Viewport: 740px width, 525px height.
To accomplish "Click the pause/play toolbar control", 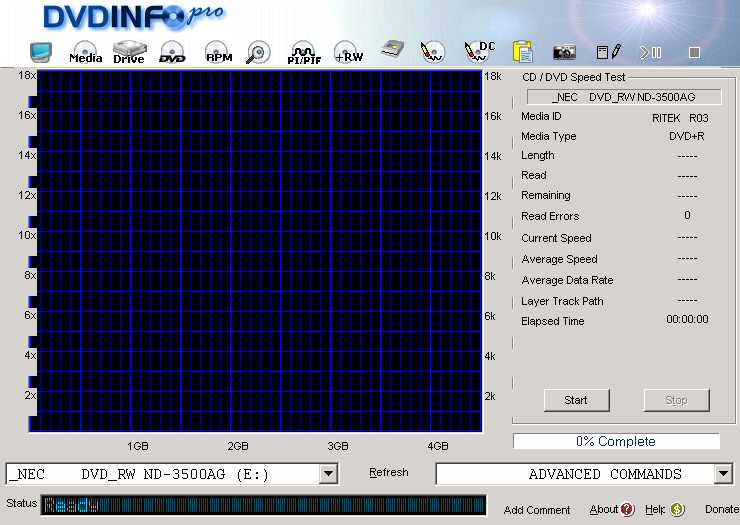I will [651, 52].
